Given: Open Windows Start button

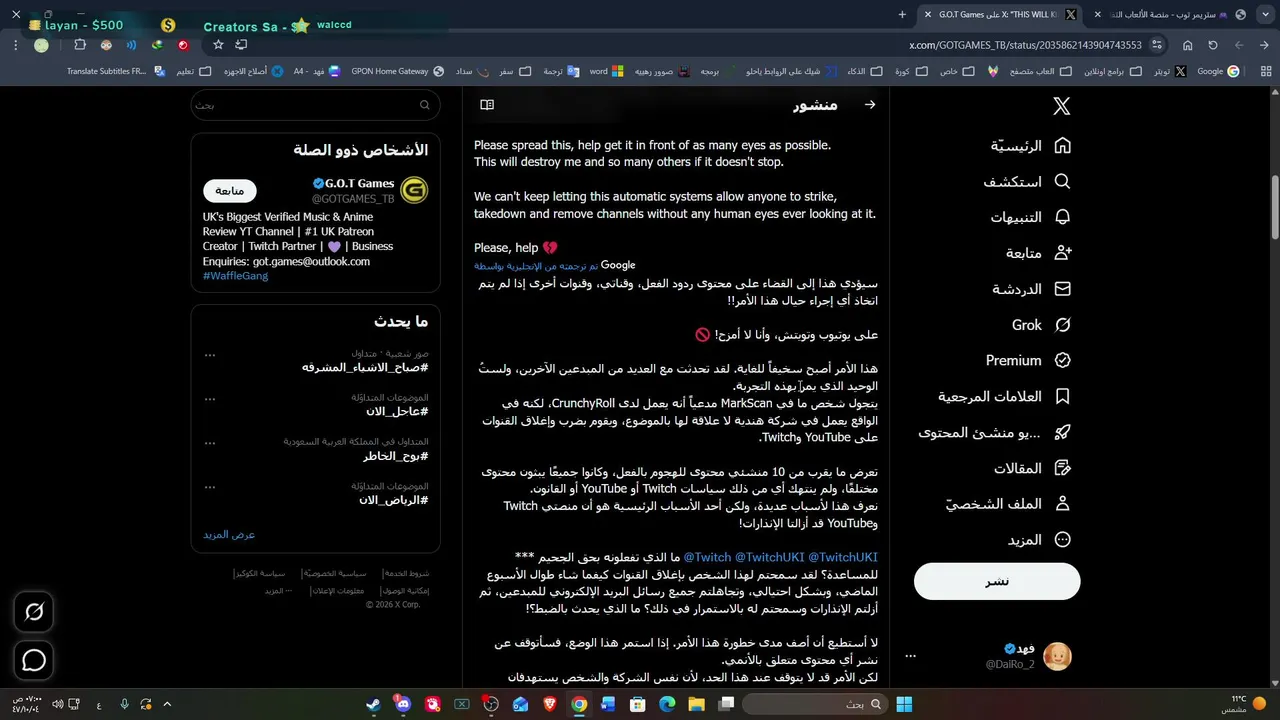Looking at the screenshot, I should (904, 705).
